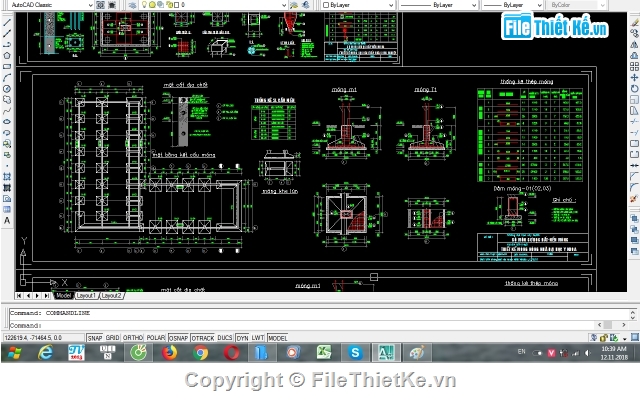
Task: Select the Erase modify tool
Action: [x=634, y=22]
